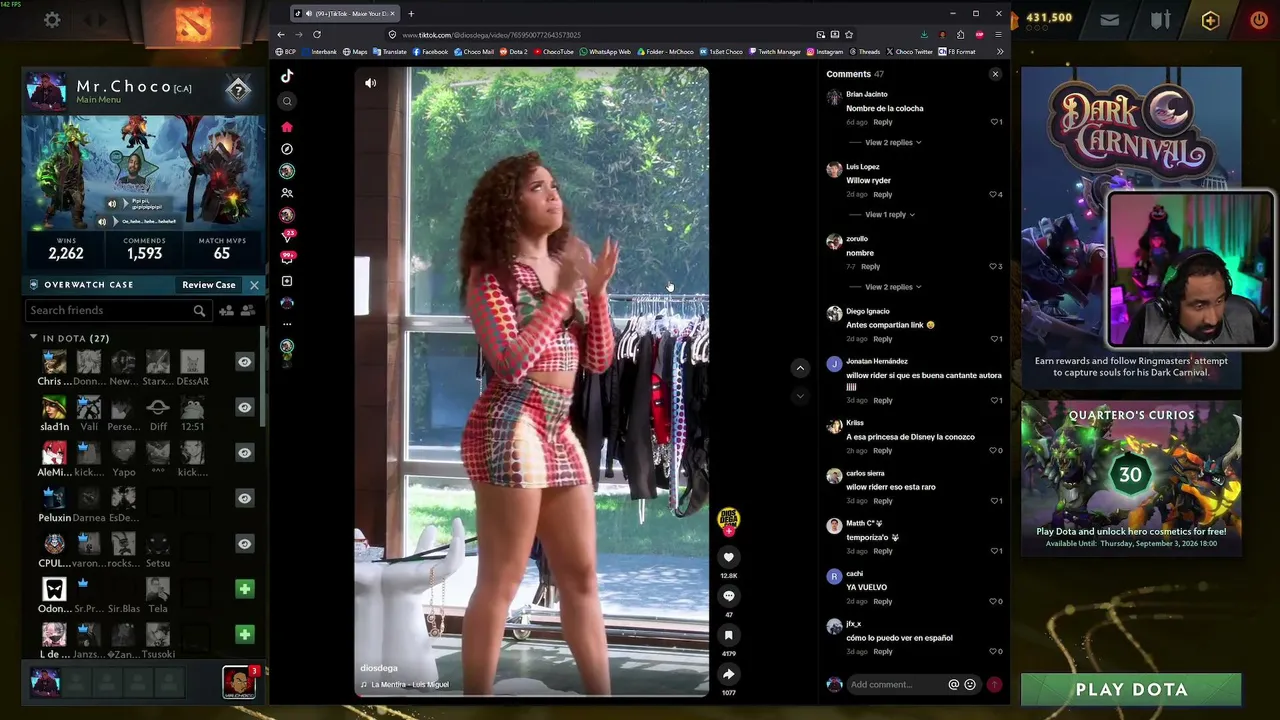Focus the Search friends field
The image size is (1280, 720).
pyautogui.click(x=117, y=311)
